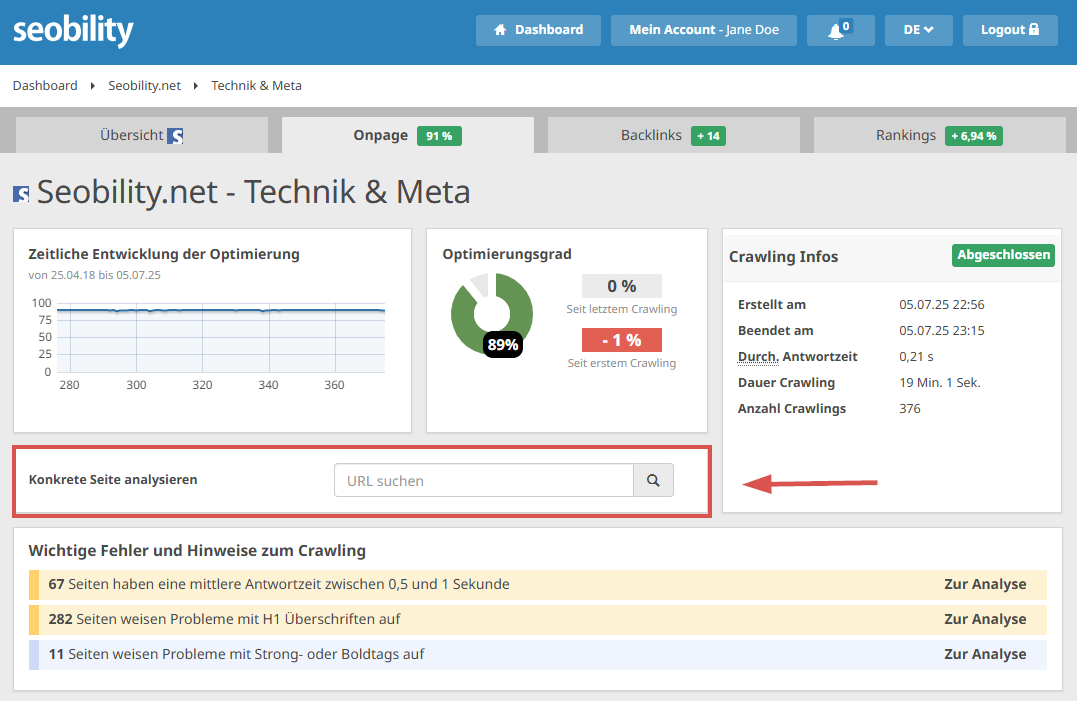The width and height of the screenshot is (1077, 701).
Task: Go to Dashboard in breadcrumb
Action: tap(45, 86)
